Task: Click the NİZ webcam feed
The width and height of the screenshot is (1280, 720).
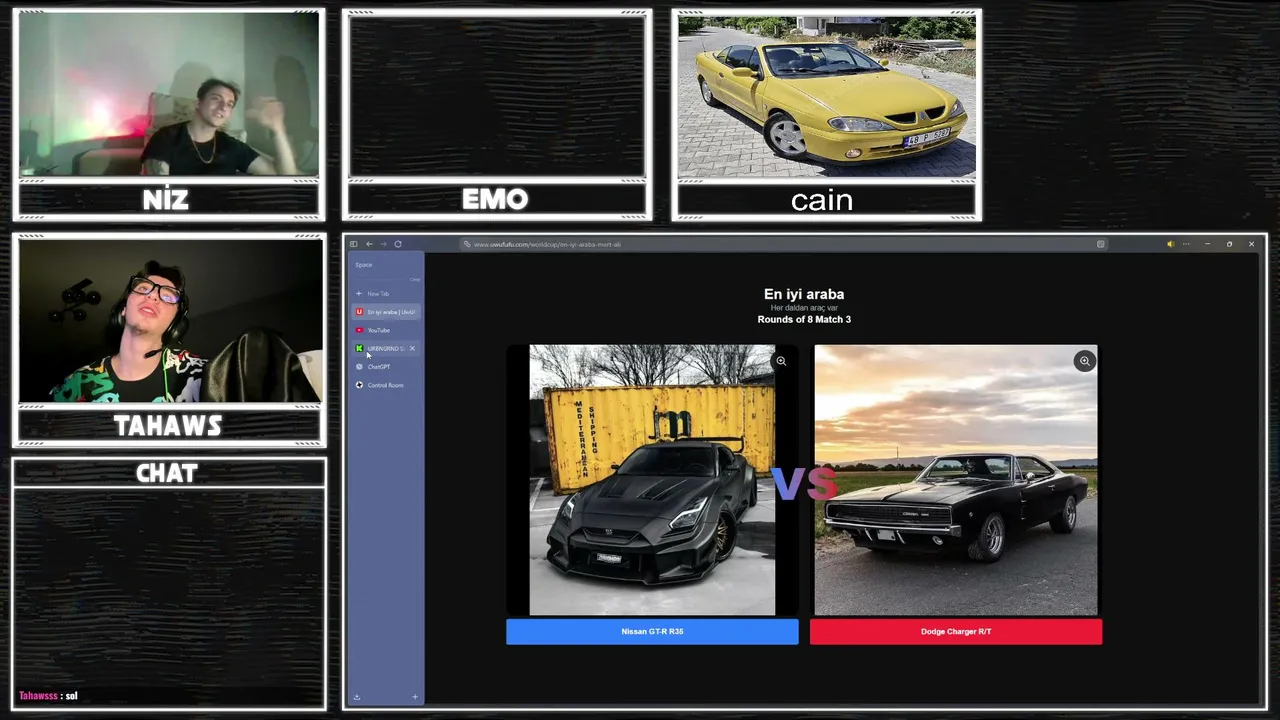Action: tap(169, 95)
